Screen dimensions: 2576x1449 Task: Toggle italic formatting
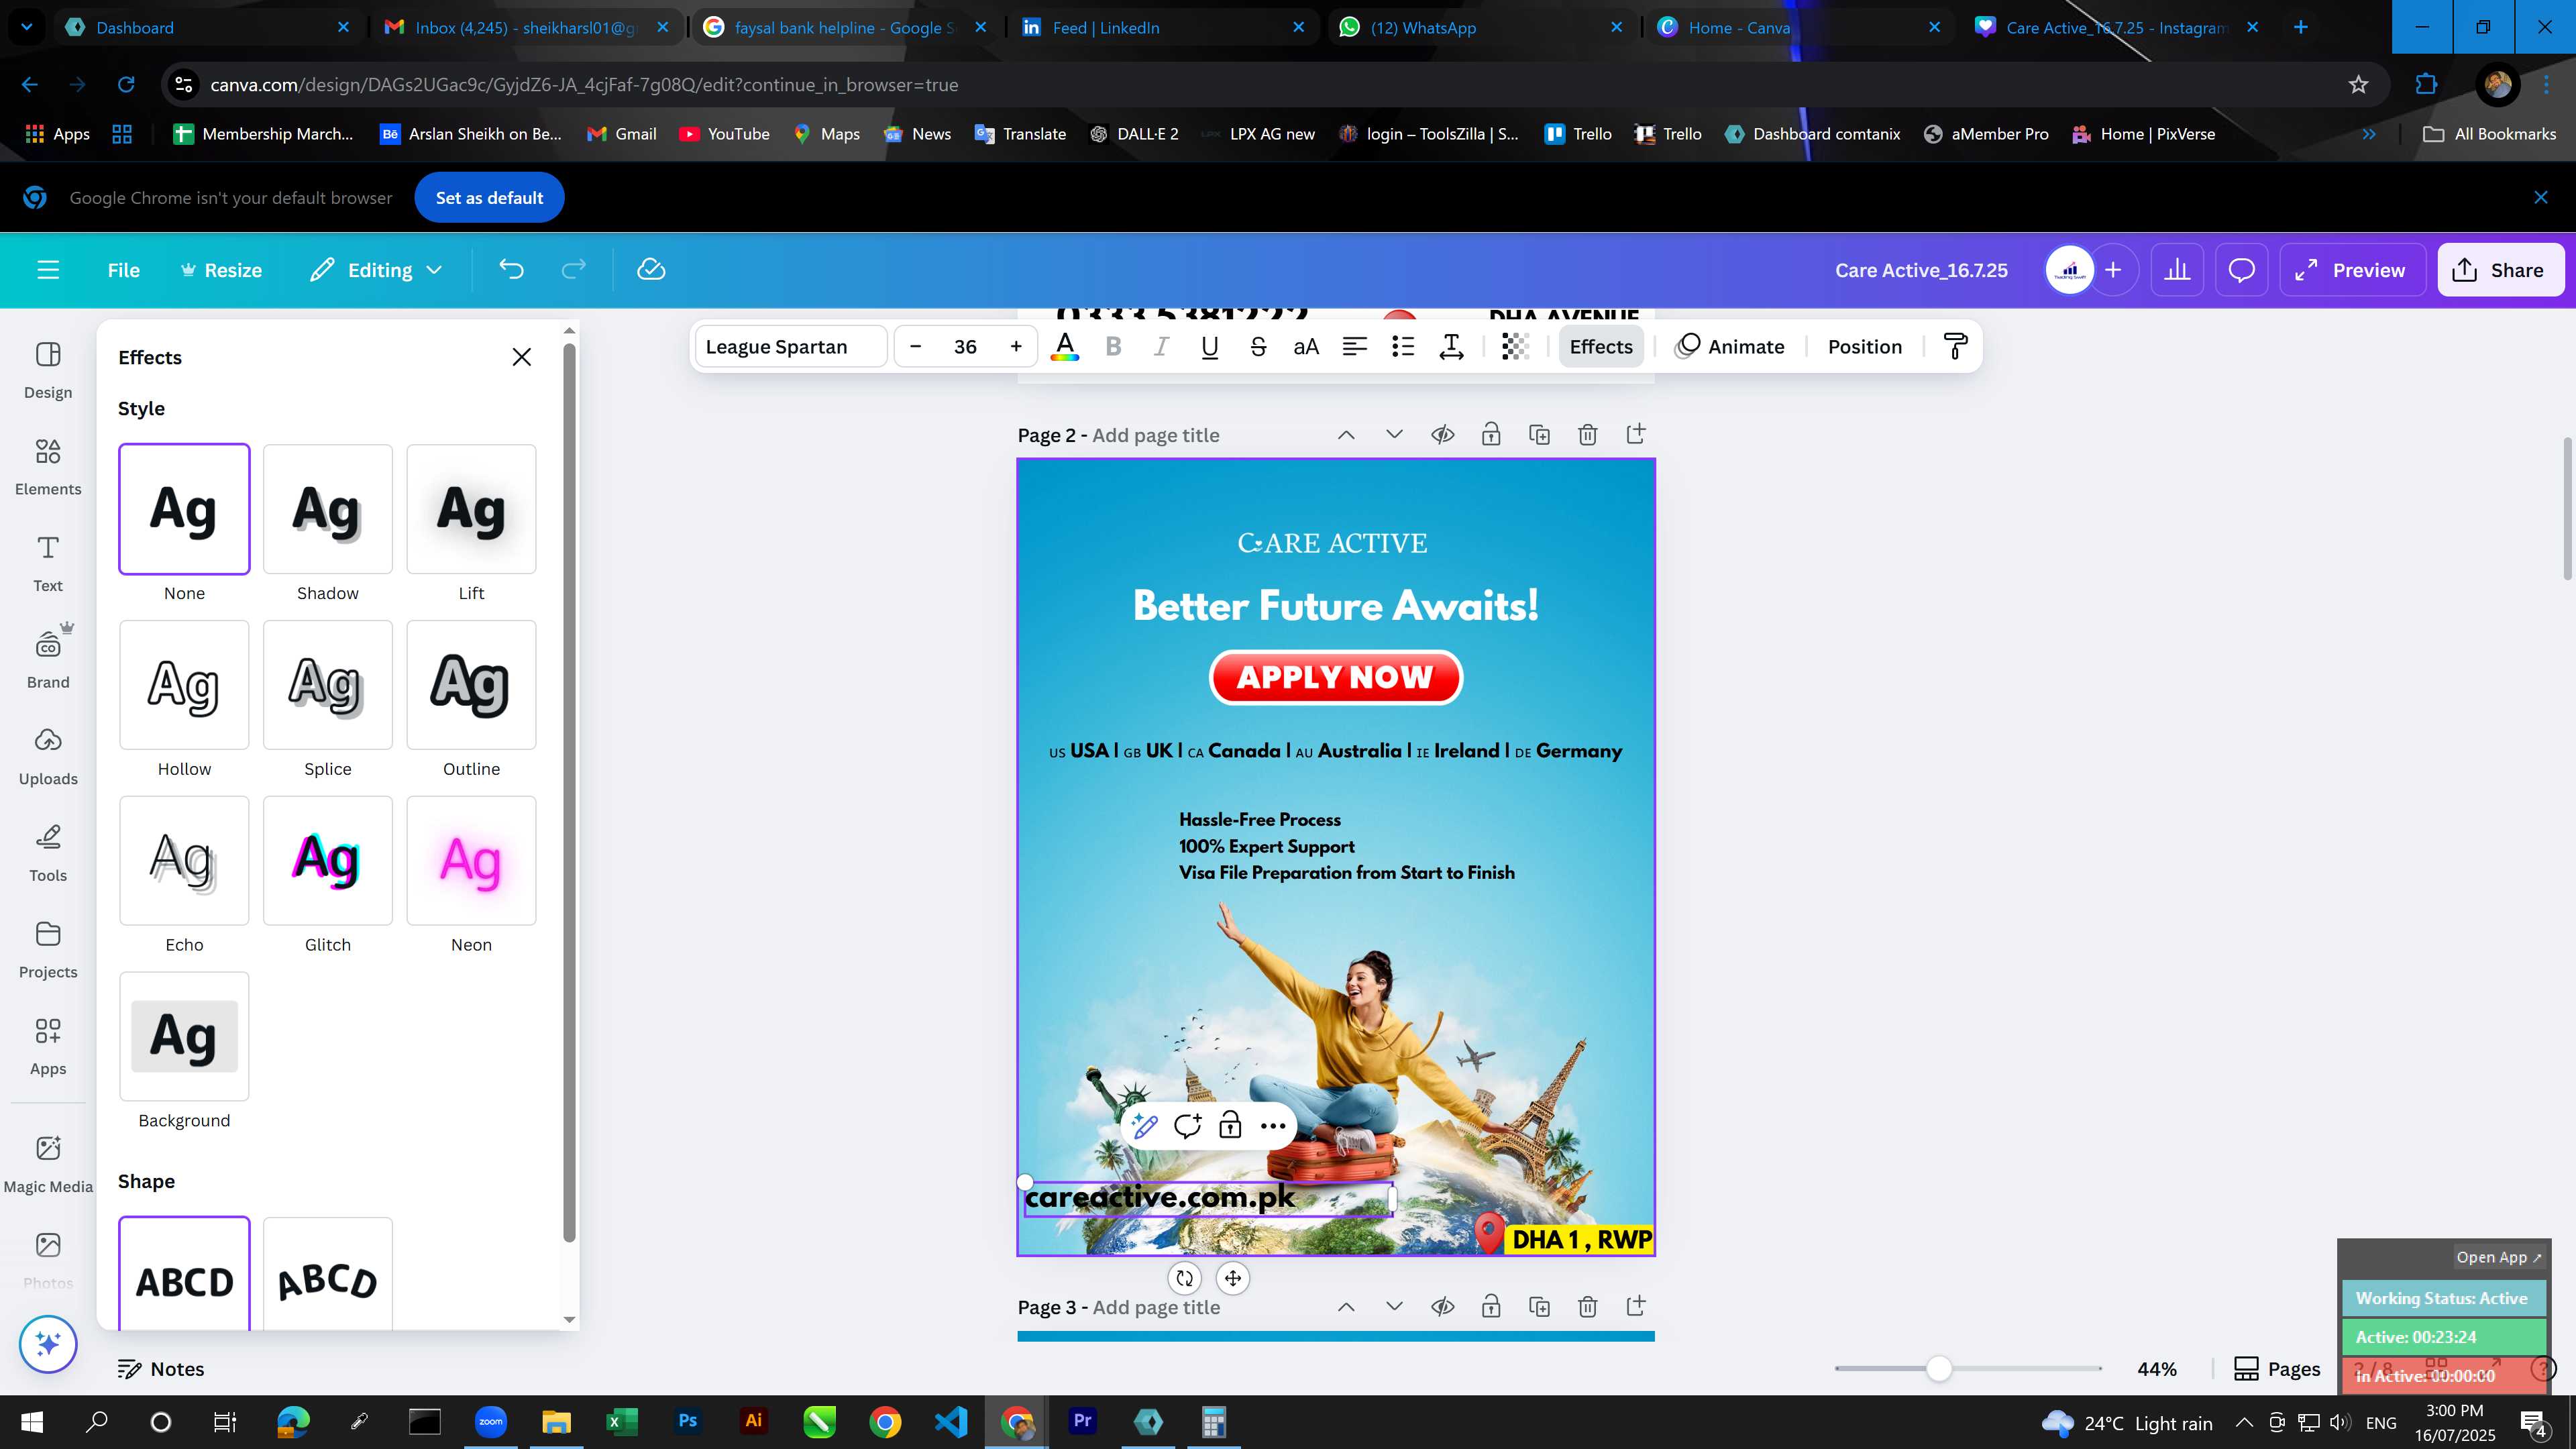point(1161,346)
